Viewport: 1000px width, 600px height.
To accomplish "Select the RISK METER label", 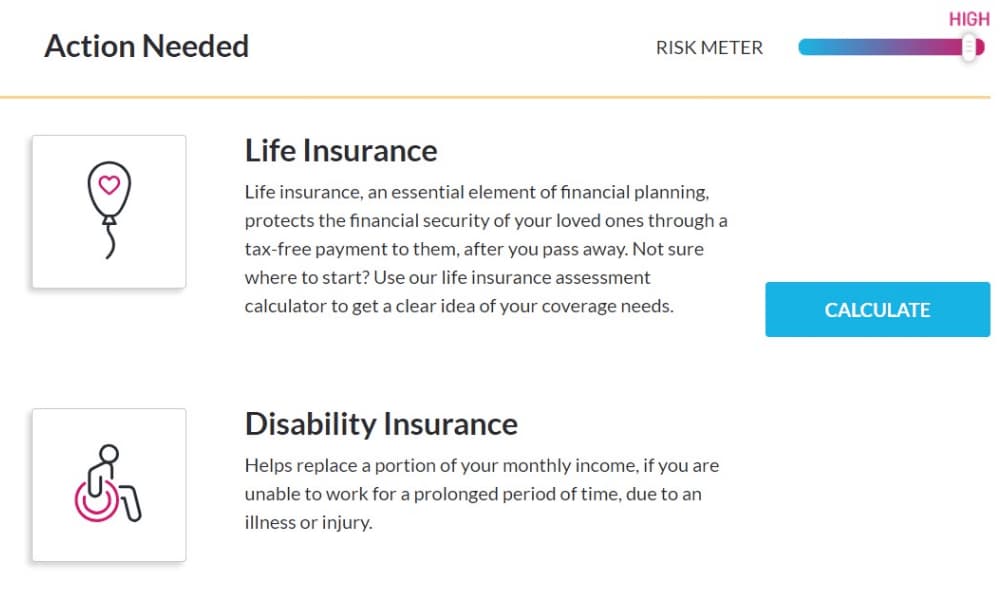I will (x=709, y=47).
